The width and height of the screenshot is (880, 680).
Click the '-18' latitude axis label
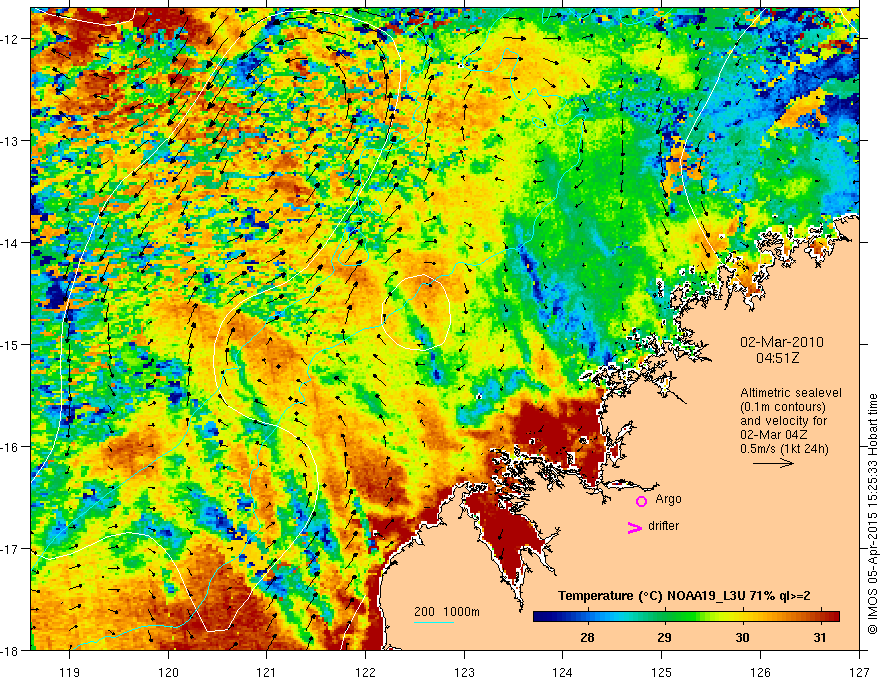pos(12,650)
